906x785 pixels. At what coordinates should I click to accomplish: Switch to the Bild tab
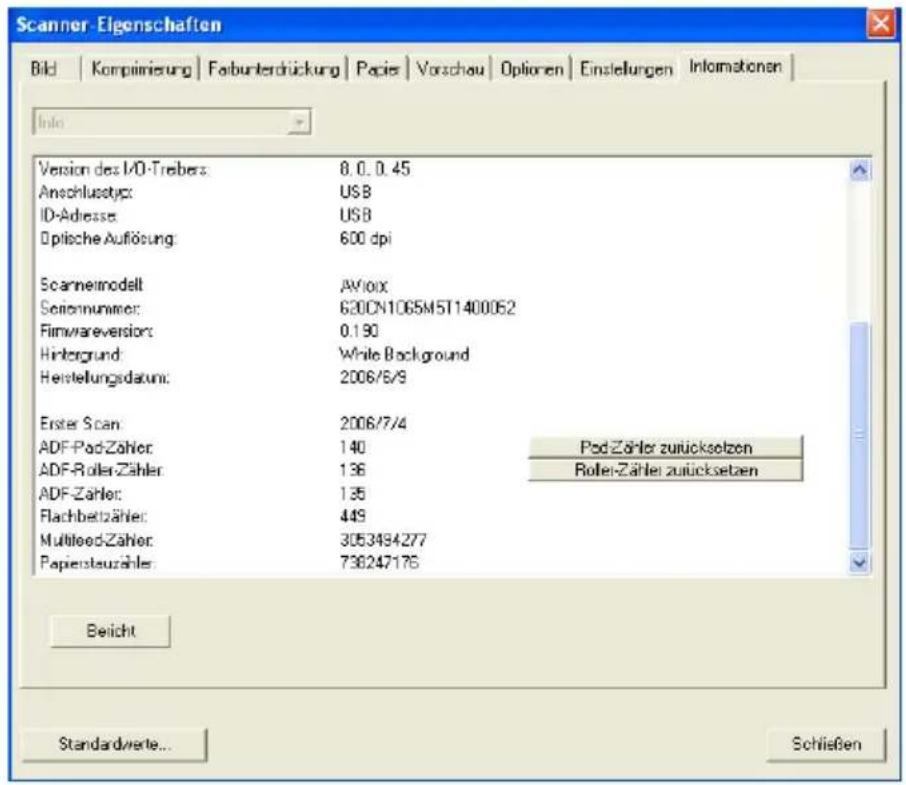point(43,69)
